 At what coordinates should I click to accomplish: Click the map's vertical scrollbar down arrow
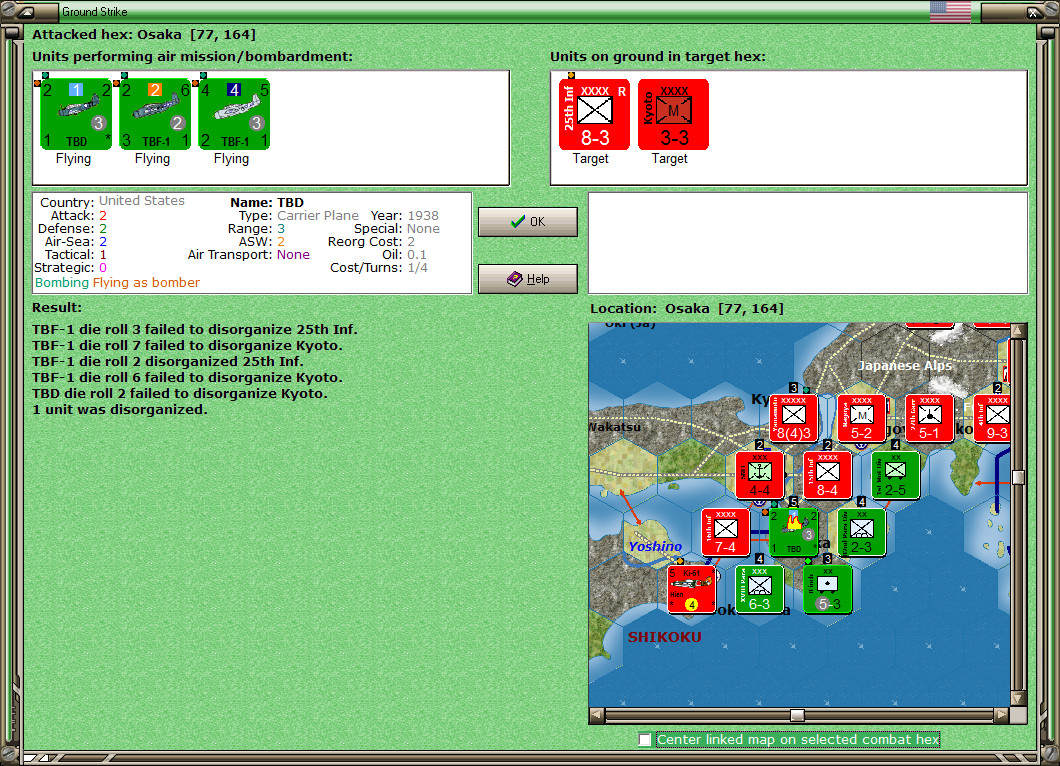(1018, 698)
